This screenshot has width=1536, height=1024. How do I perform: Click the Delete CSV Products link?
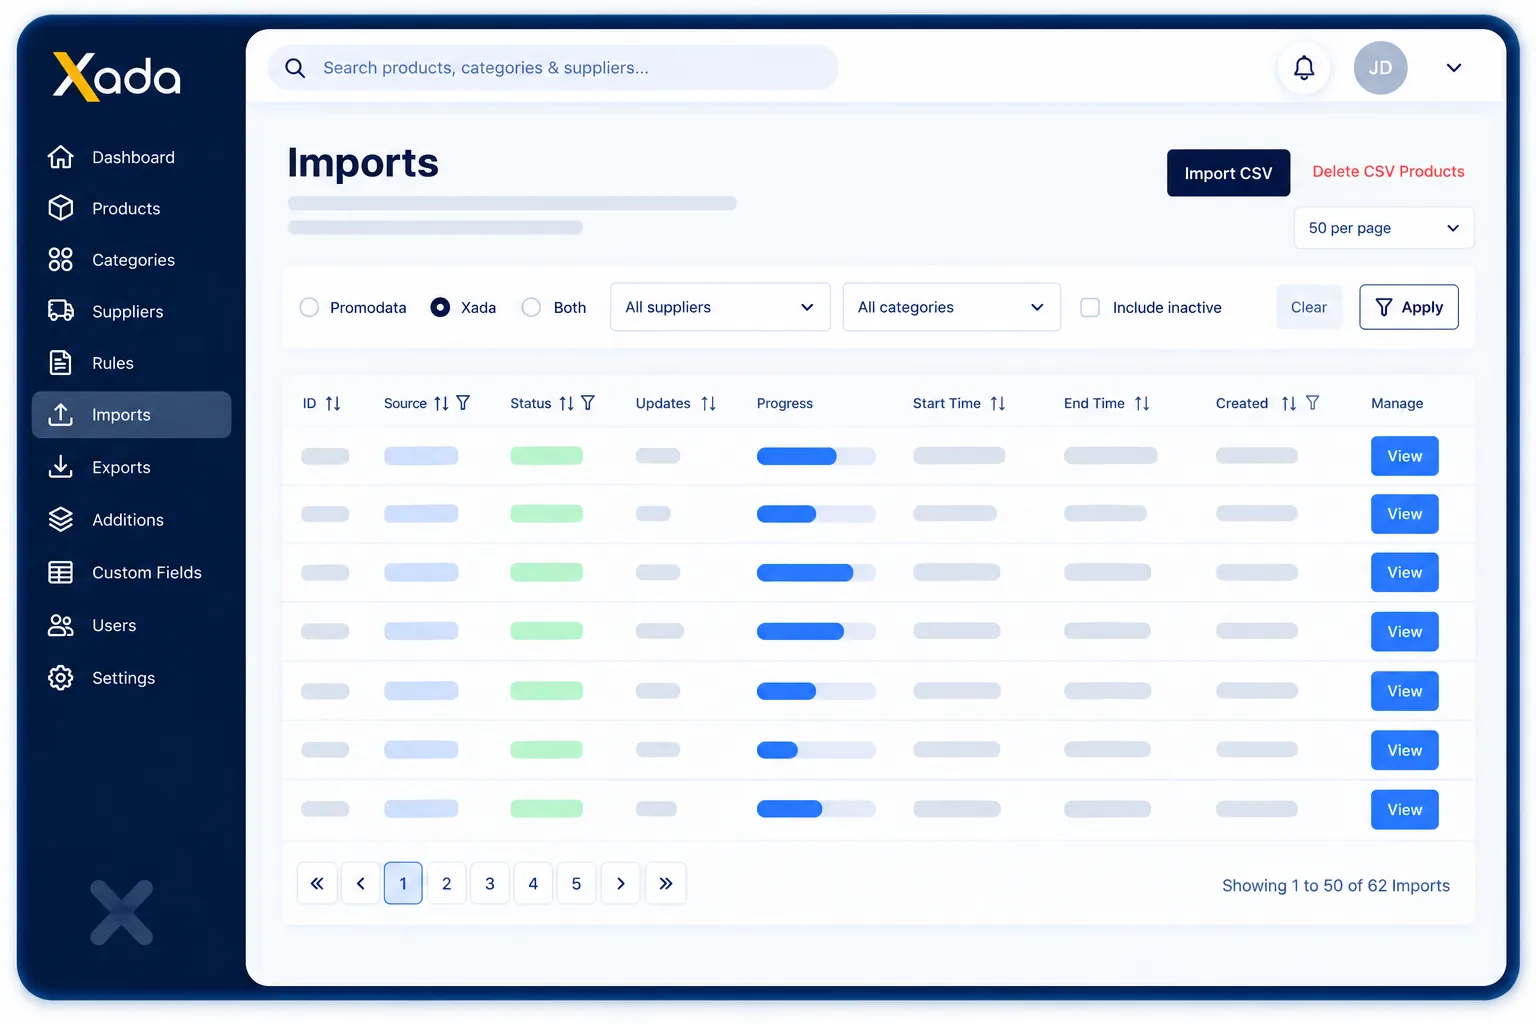point(1388,172)
